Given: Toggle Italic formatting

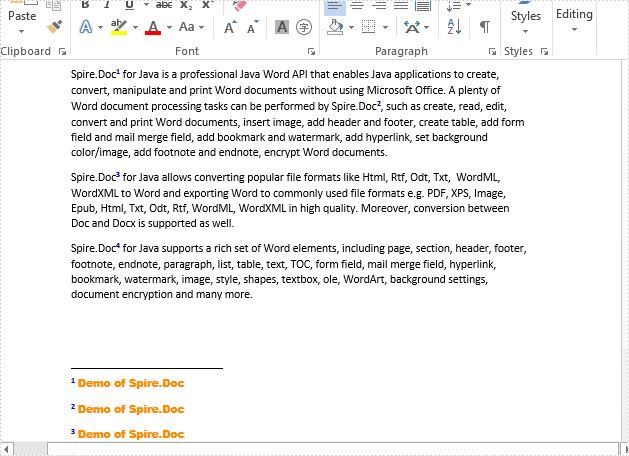Looking at the screenshot, I should (107, 5).
